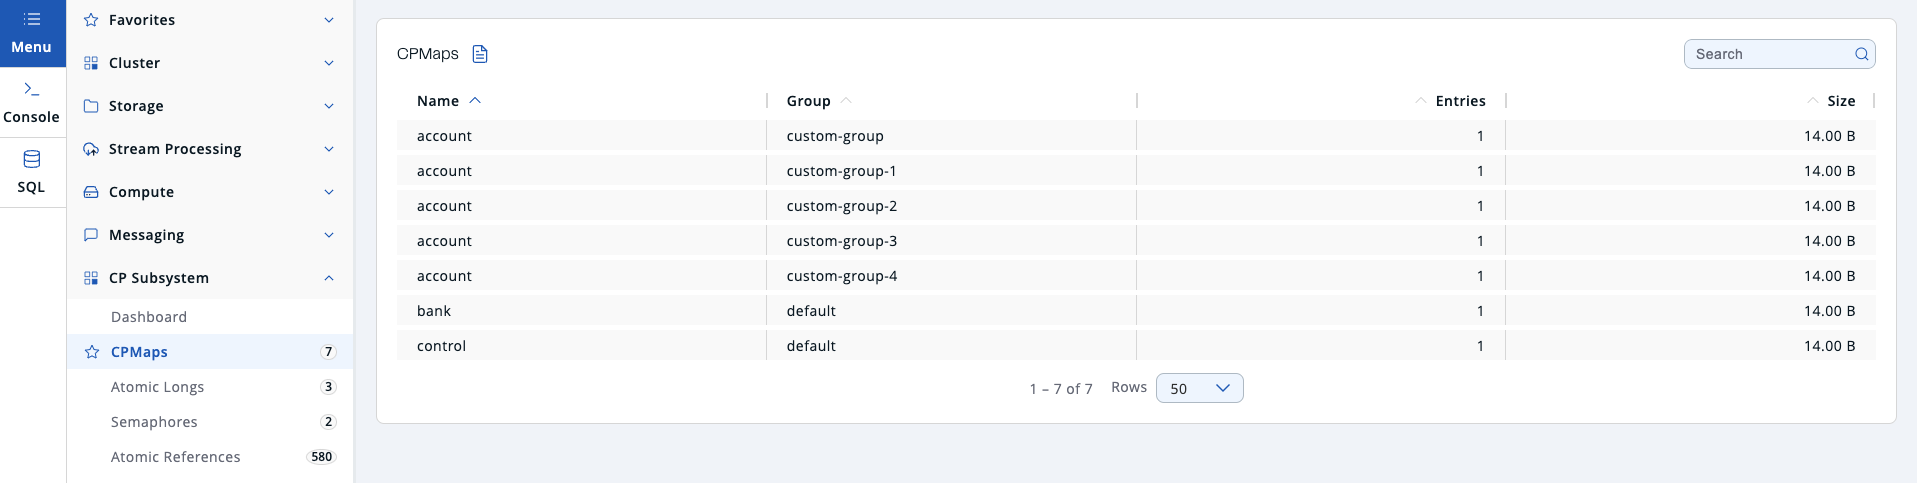Click the Favorites star icon
This screenshot has height=483, width=1917.
91,20
